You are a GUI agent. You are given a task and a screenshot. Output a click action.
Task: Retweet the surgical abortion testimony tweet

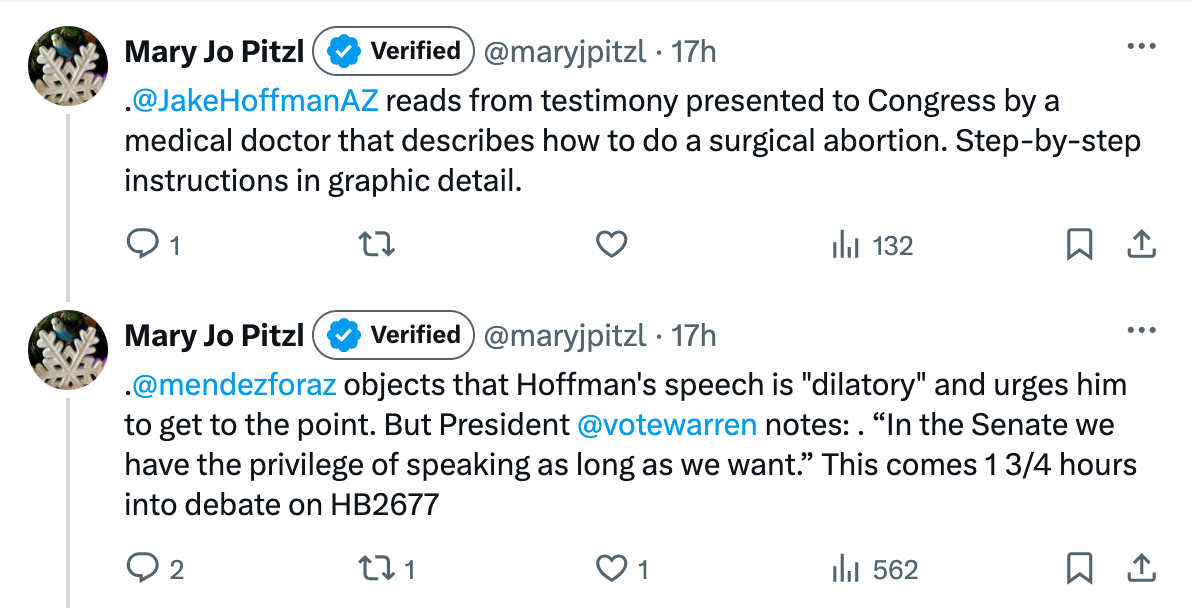pyautogui.click(x=375, y=245)
